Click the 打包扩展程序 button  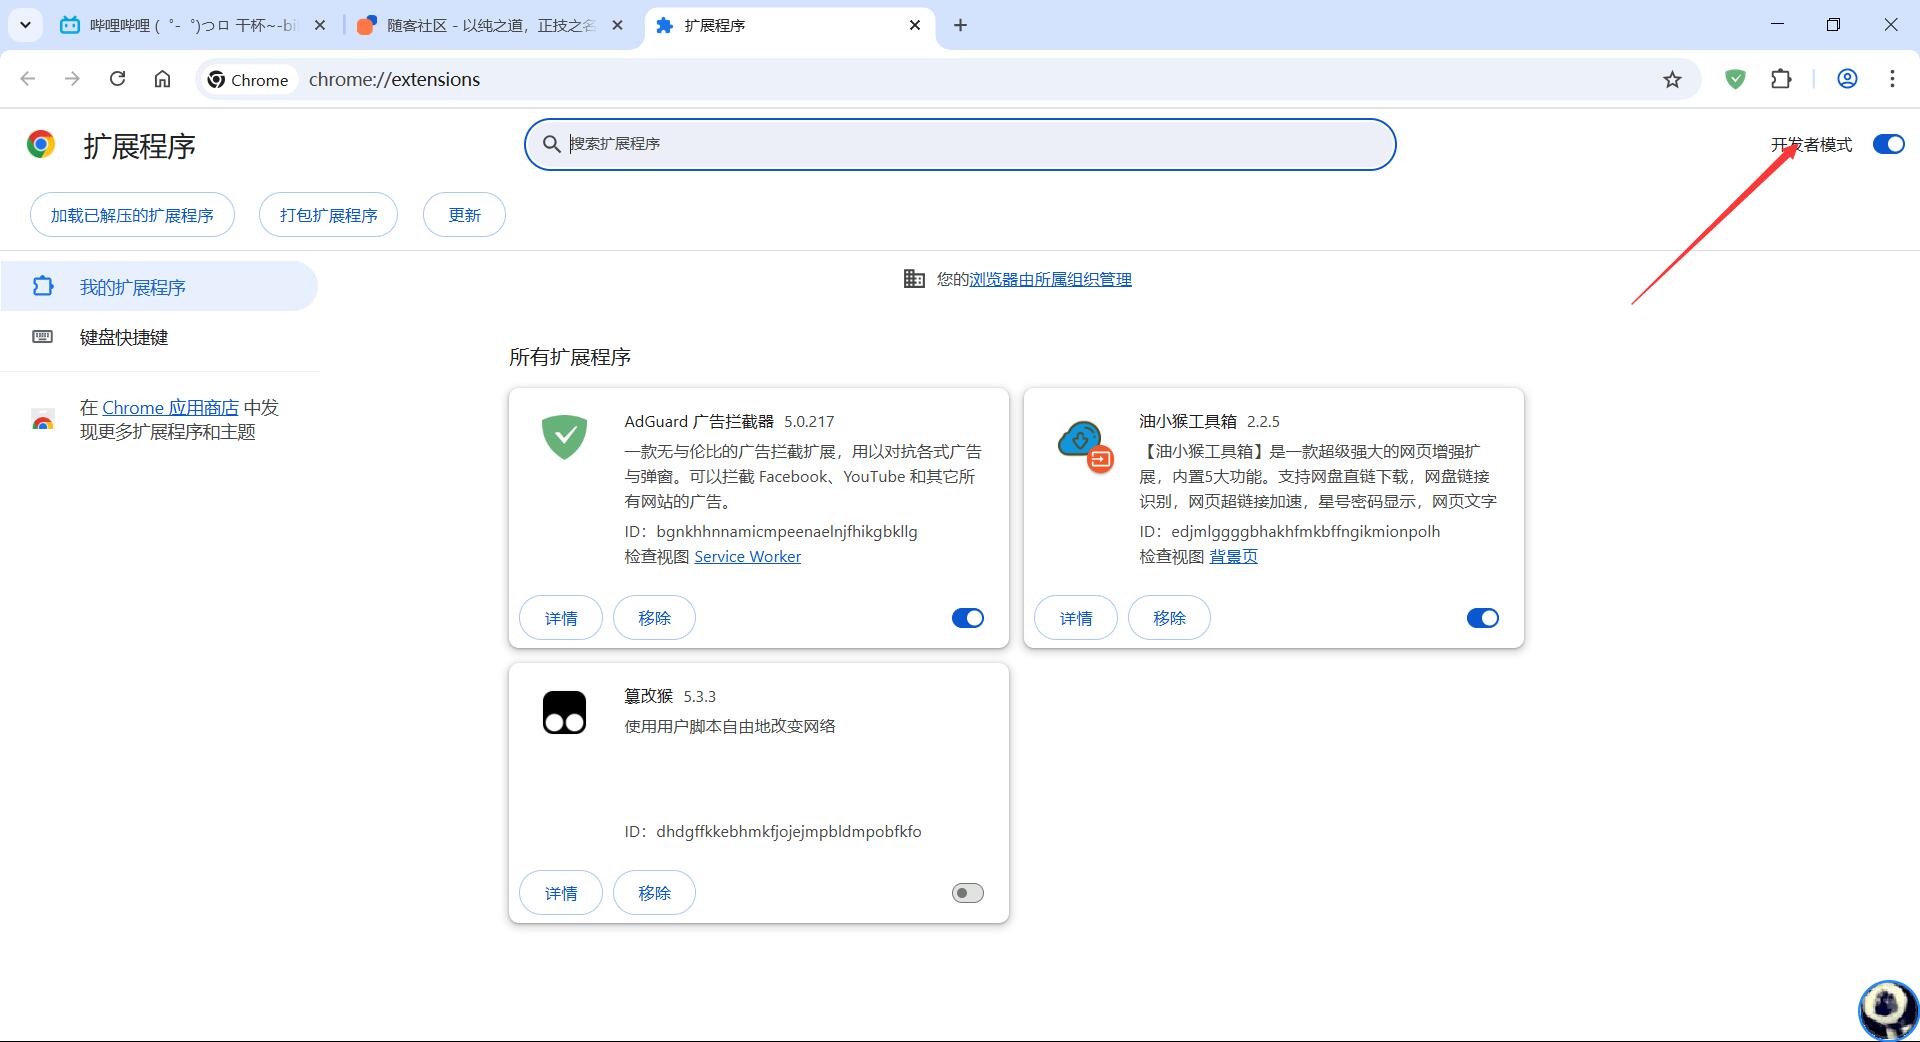[x=328, y=215]
